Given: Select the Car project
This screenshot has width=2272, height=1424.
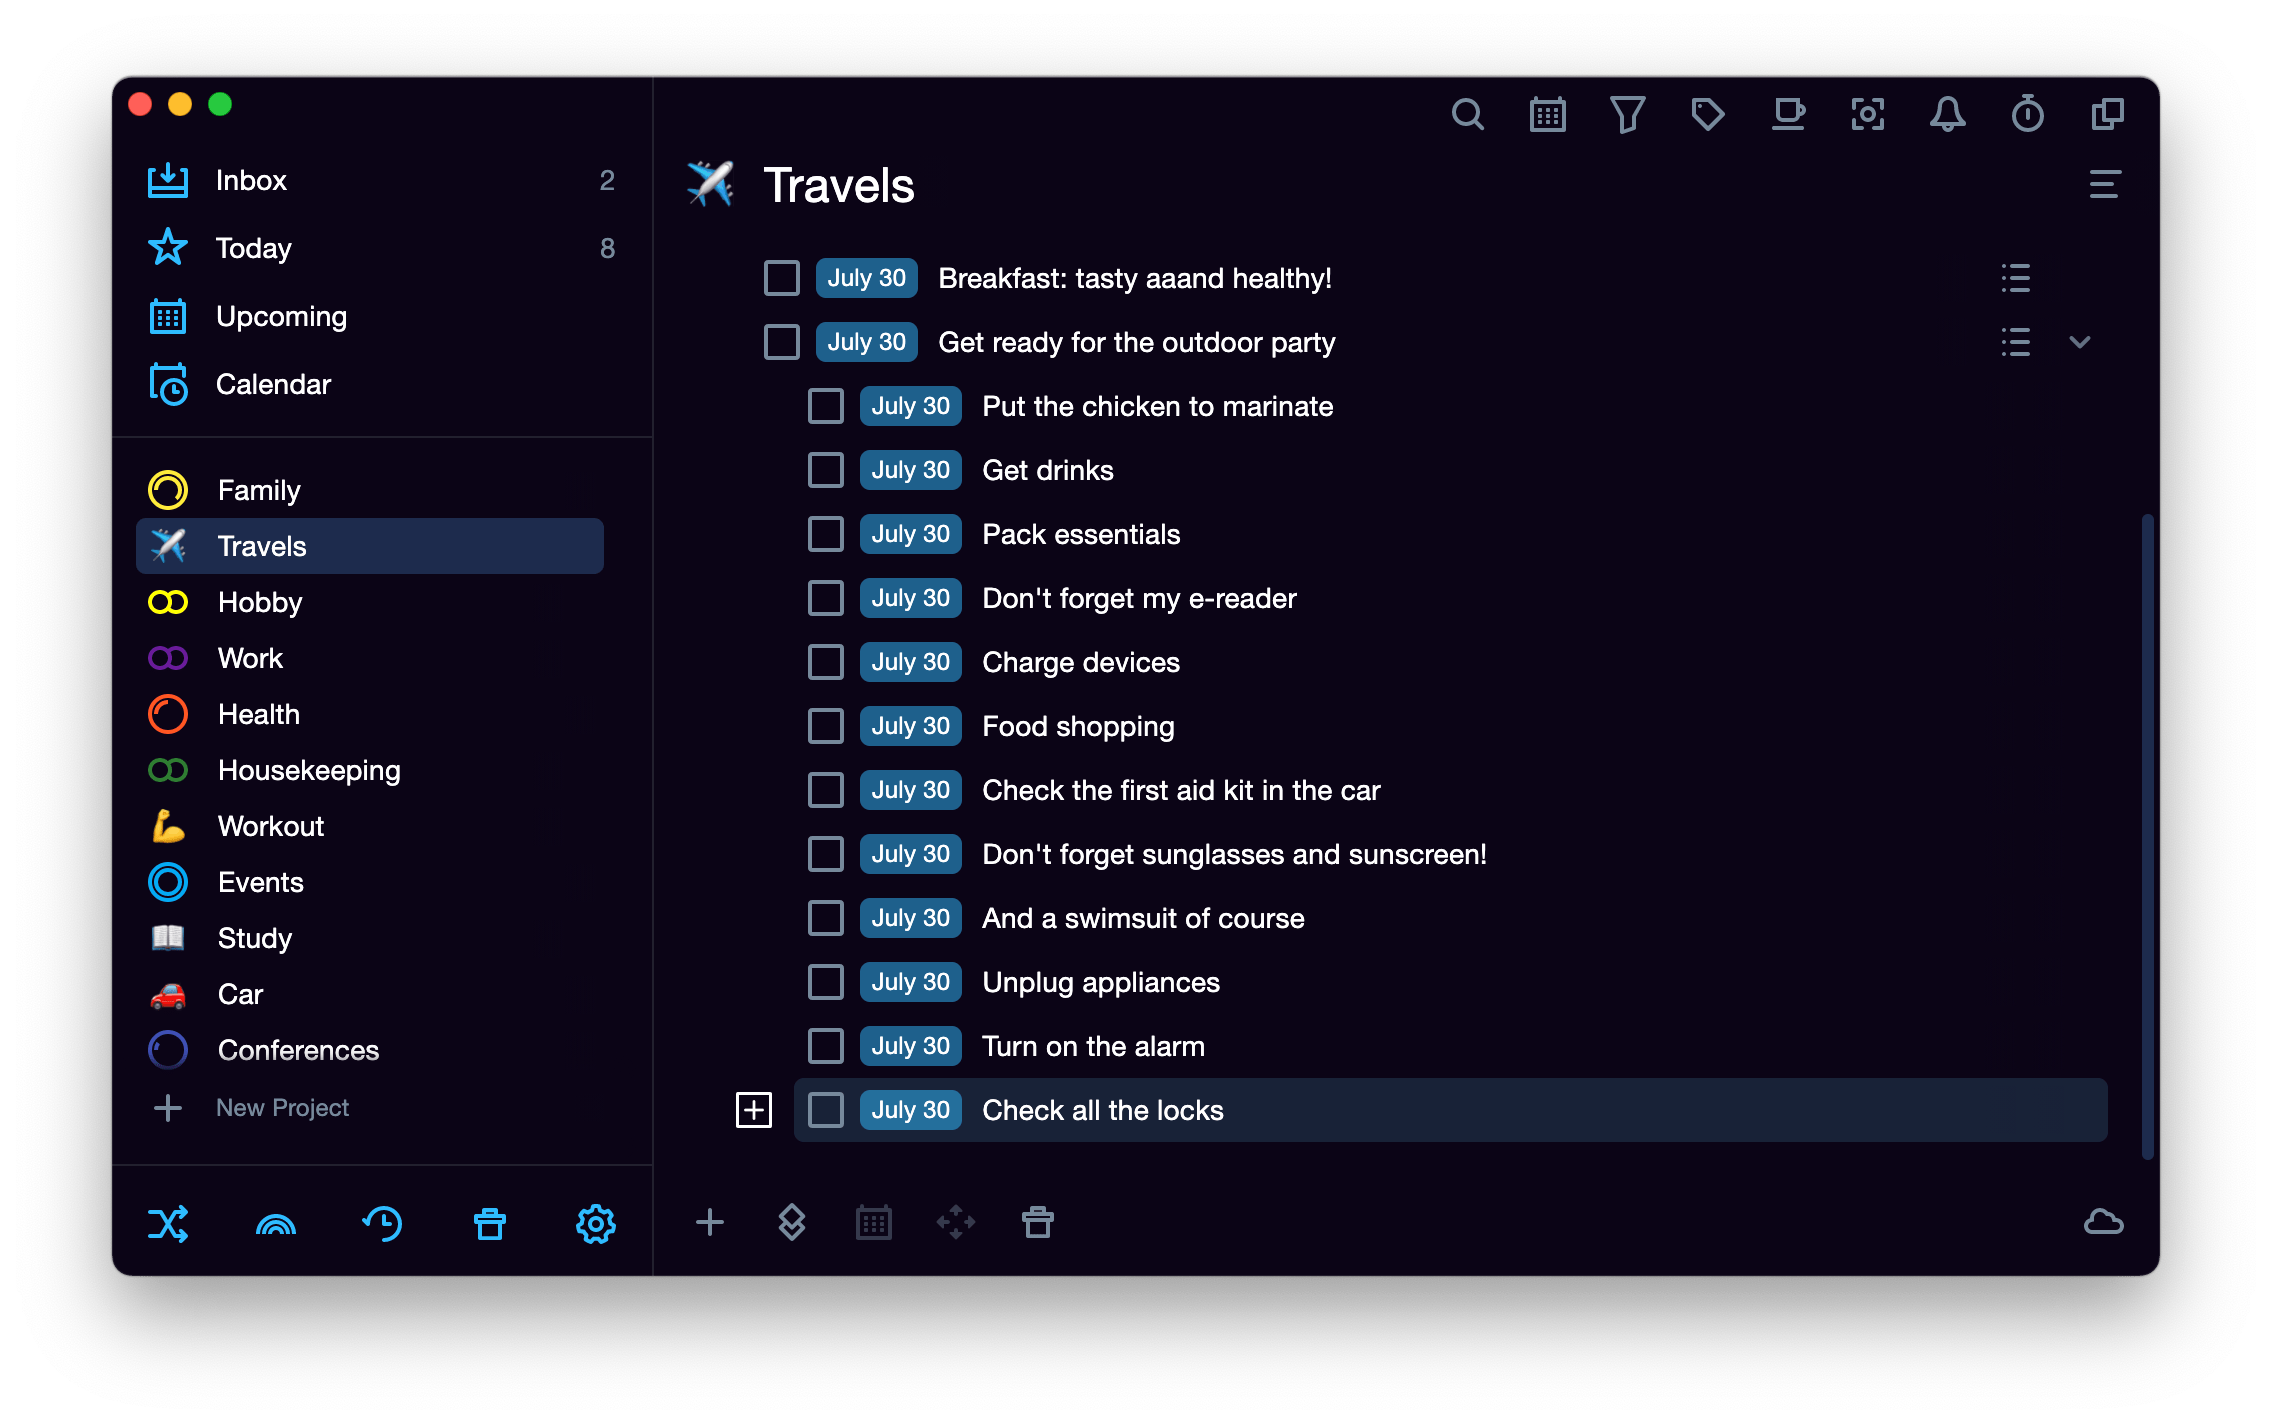Looking at the screenshot, I should [x=370, y=994].
